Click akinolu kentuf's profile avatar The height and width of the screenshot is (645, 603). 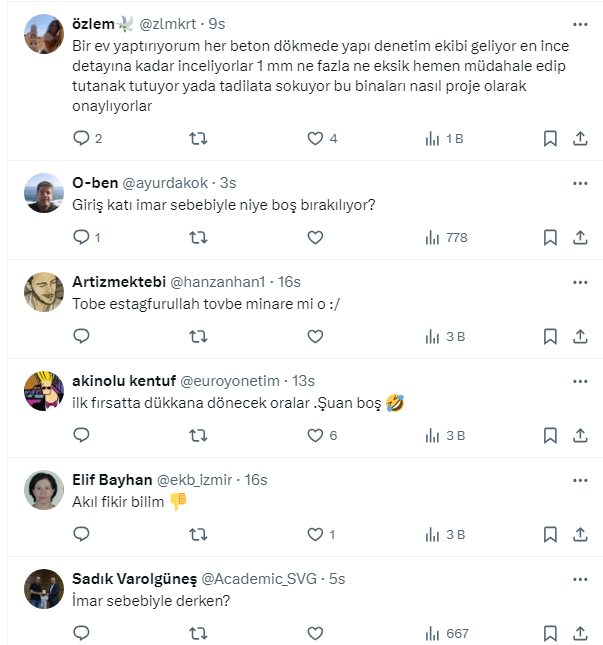pyautogui.click(x=43, y=391)
